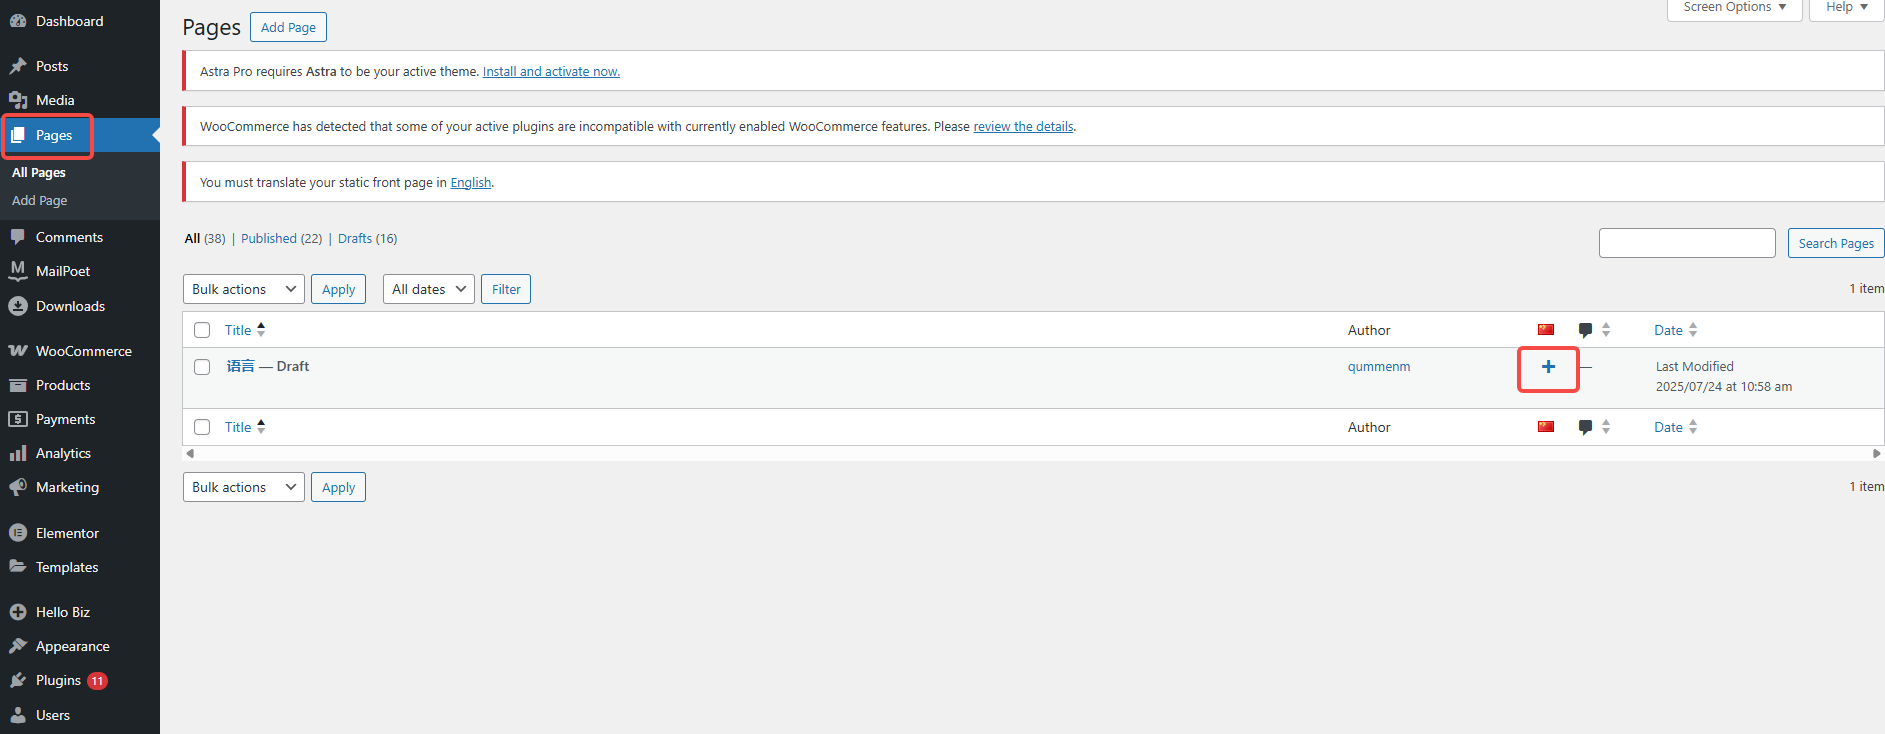Click the right scroll arrow below table
Viewport: 1885px width, 734px height.
tap(1877, 453)
